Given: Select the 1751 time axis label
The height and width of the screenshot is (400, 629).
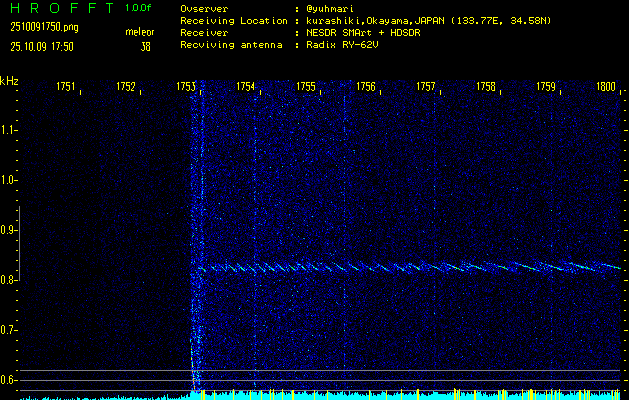Looking at the screenshot, I should click(x=65, y=87).
